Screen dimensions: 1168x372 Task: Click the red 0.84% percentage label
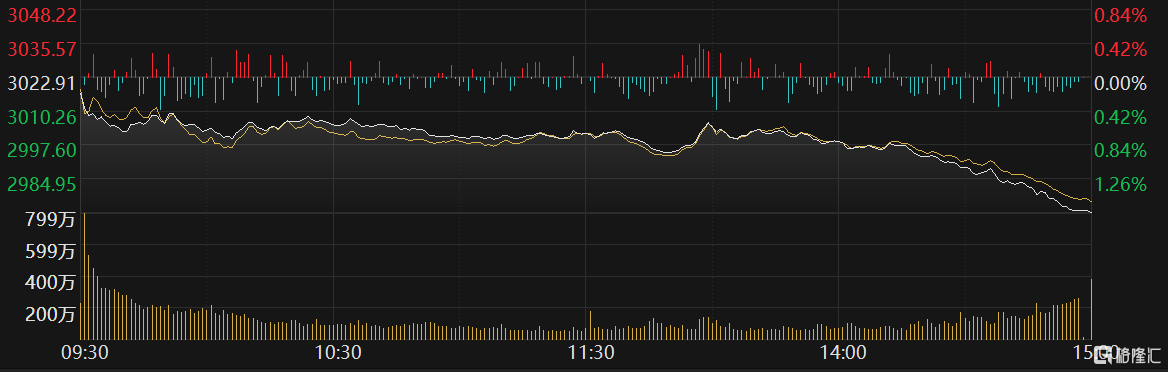tap(1120, 15)
